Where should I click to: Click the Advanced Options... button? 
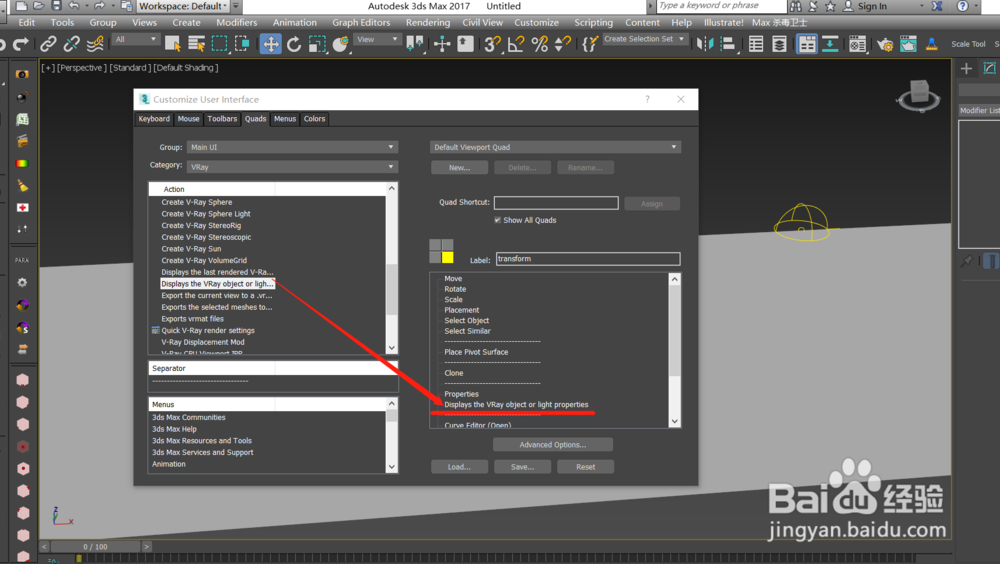pos(552,445)
